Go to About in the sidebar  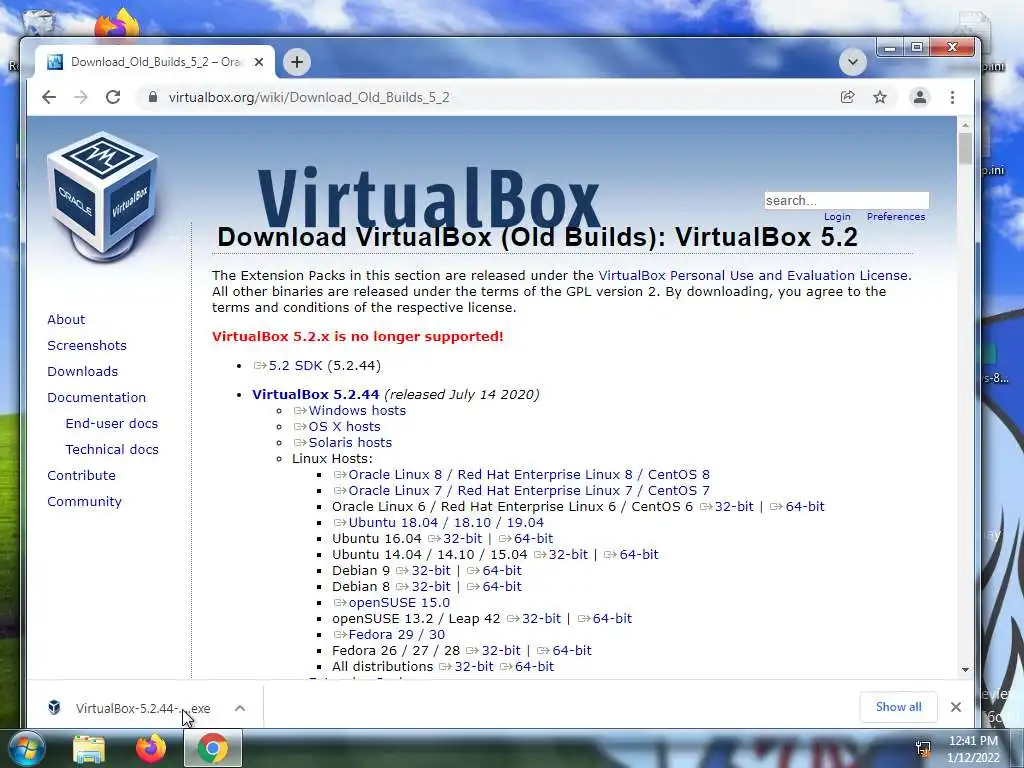(66, 319)
